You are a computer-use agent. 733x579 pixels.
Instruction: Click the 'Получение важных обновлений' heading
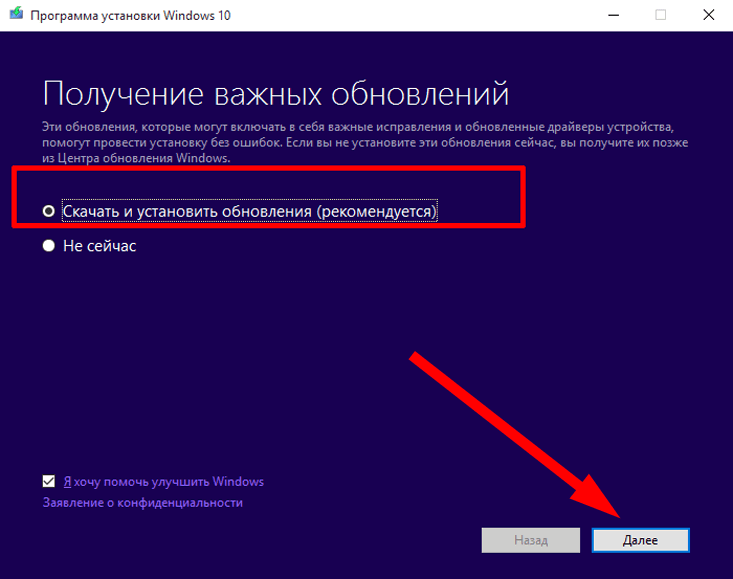pyautogui.click(x=275, y=94)
